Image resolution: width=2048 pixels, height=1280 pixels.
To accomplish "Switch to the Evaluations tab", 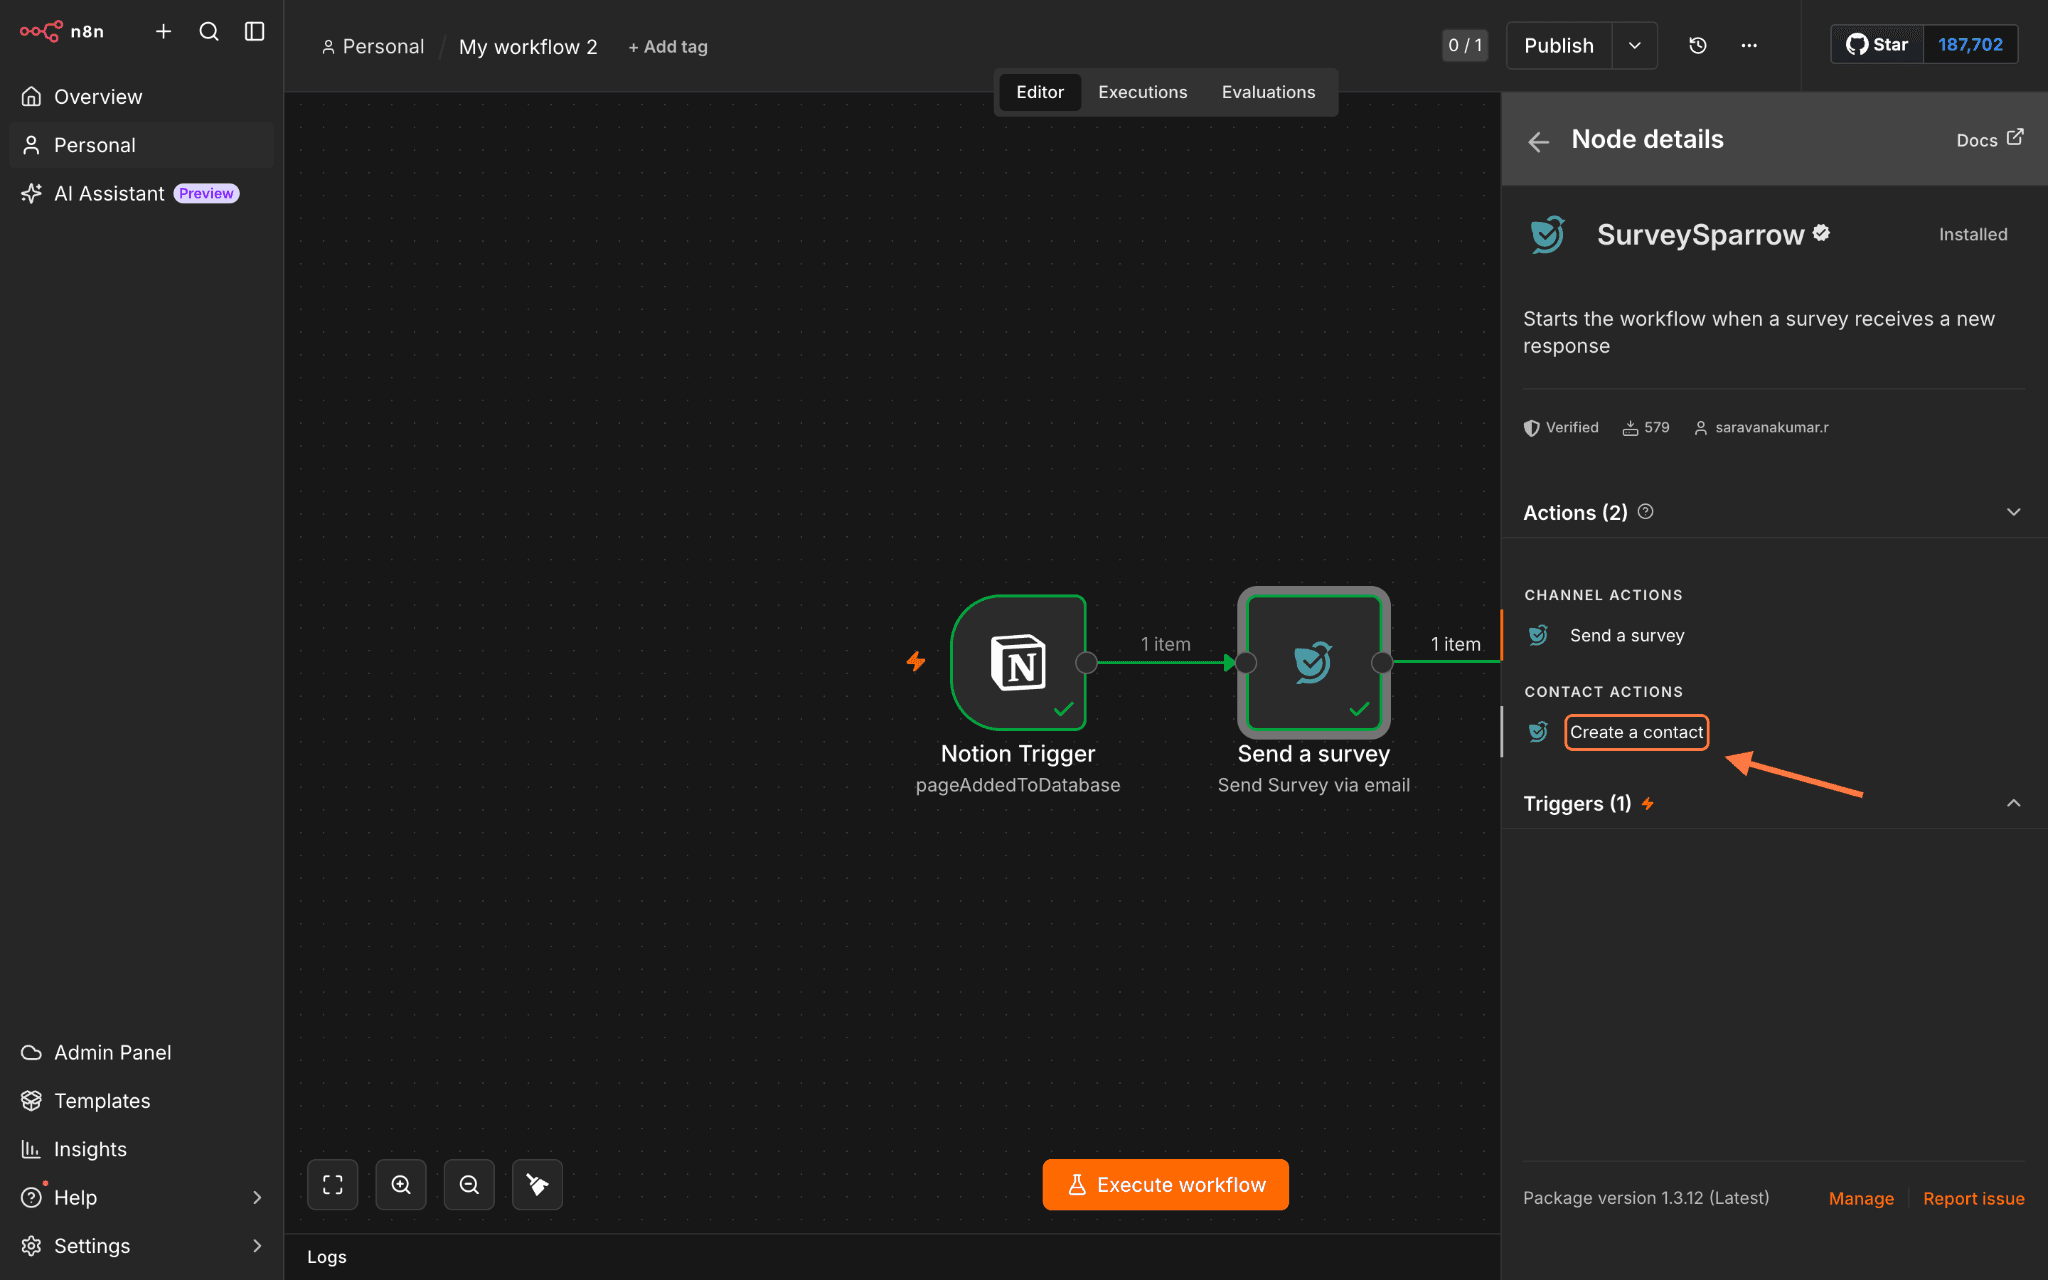I will pyautogui.click(x=1268, y=92).
